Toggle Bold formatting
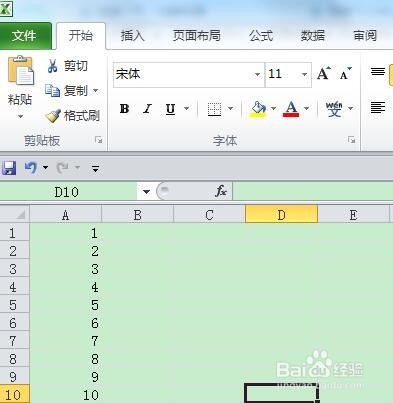Image resolution: width=393 pixels, height=403 pixels. click(x=124, y=109)
